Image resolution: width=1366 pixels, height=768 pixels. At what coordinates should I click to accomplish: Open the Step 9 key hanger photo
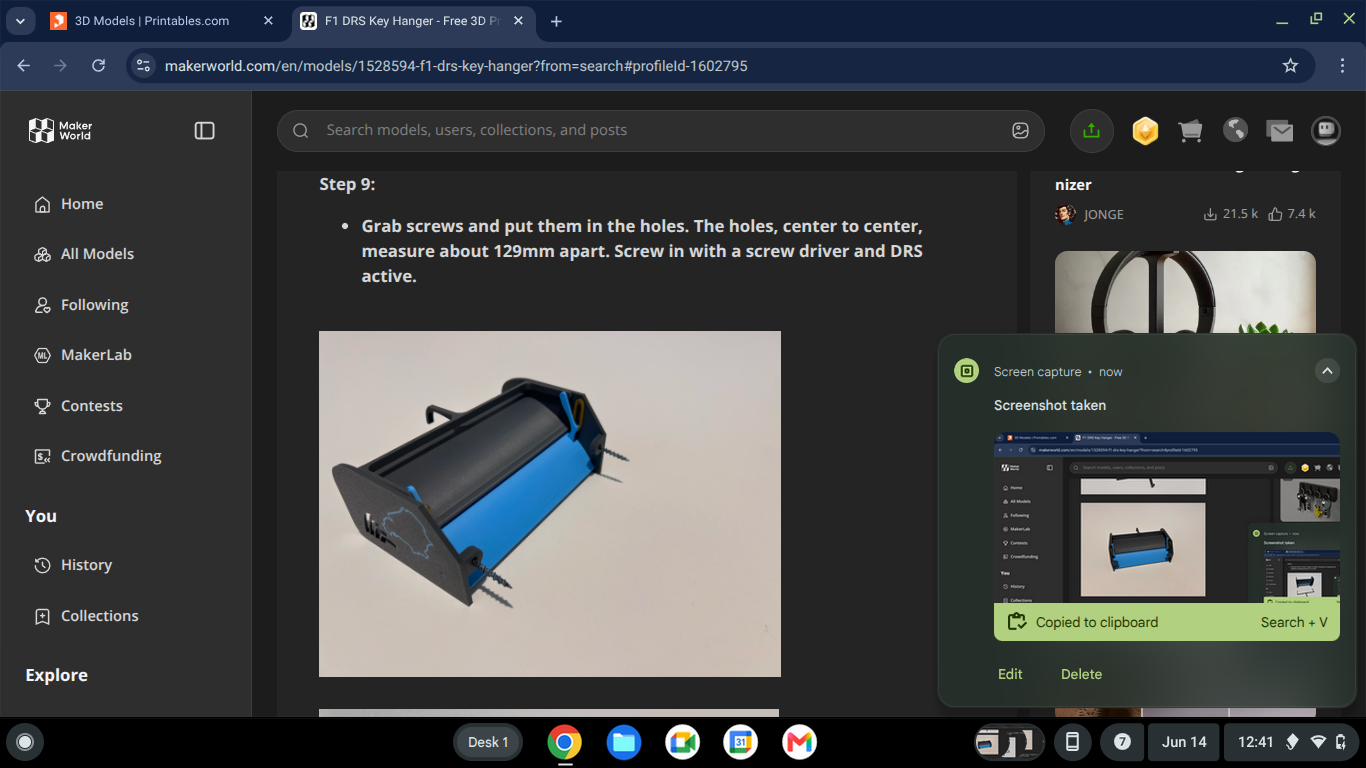click(x=550, y=504)
